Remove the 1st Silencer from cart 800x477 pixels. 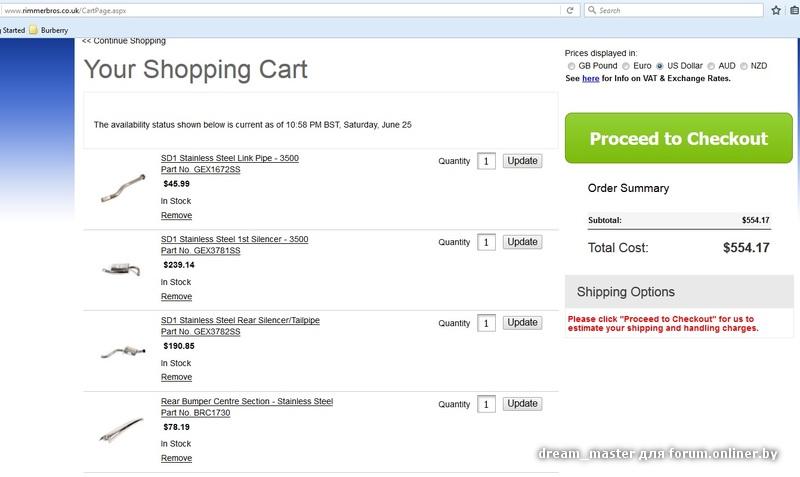176,297
